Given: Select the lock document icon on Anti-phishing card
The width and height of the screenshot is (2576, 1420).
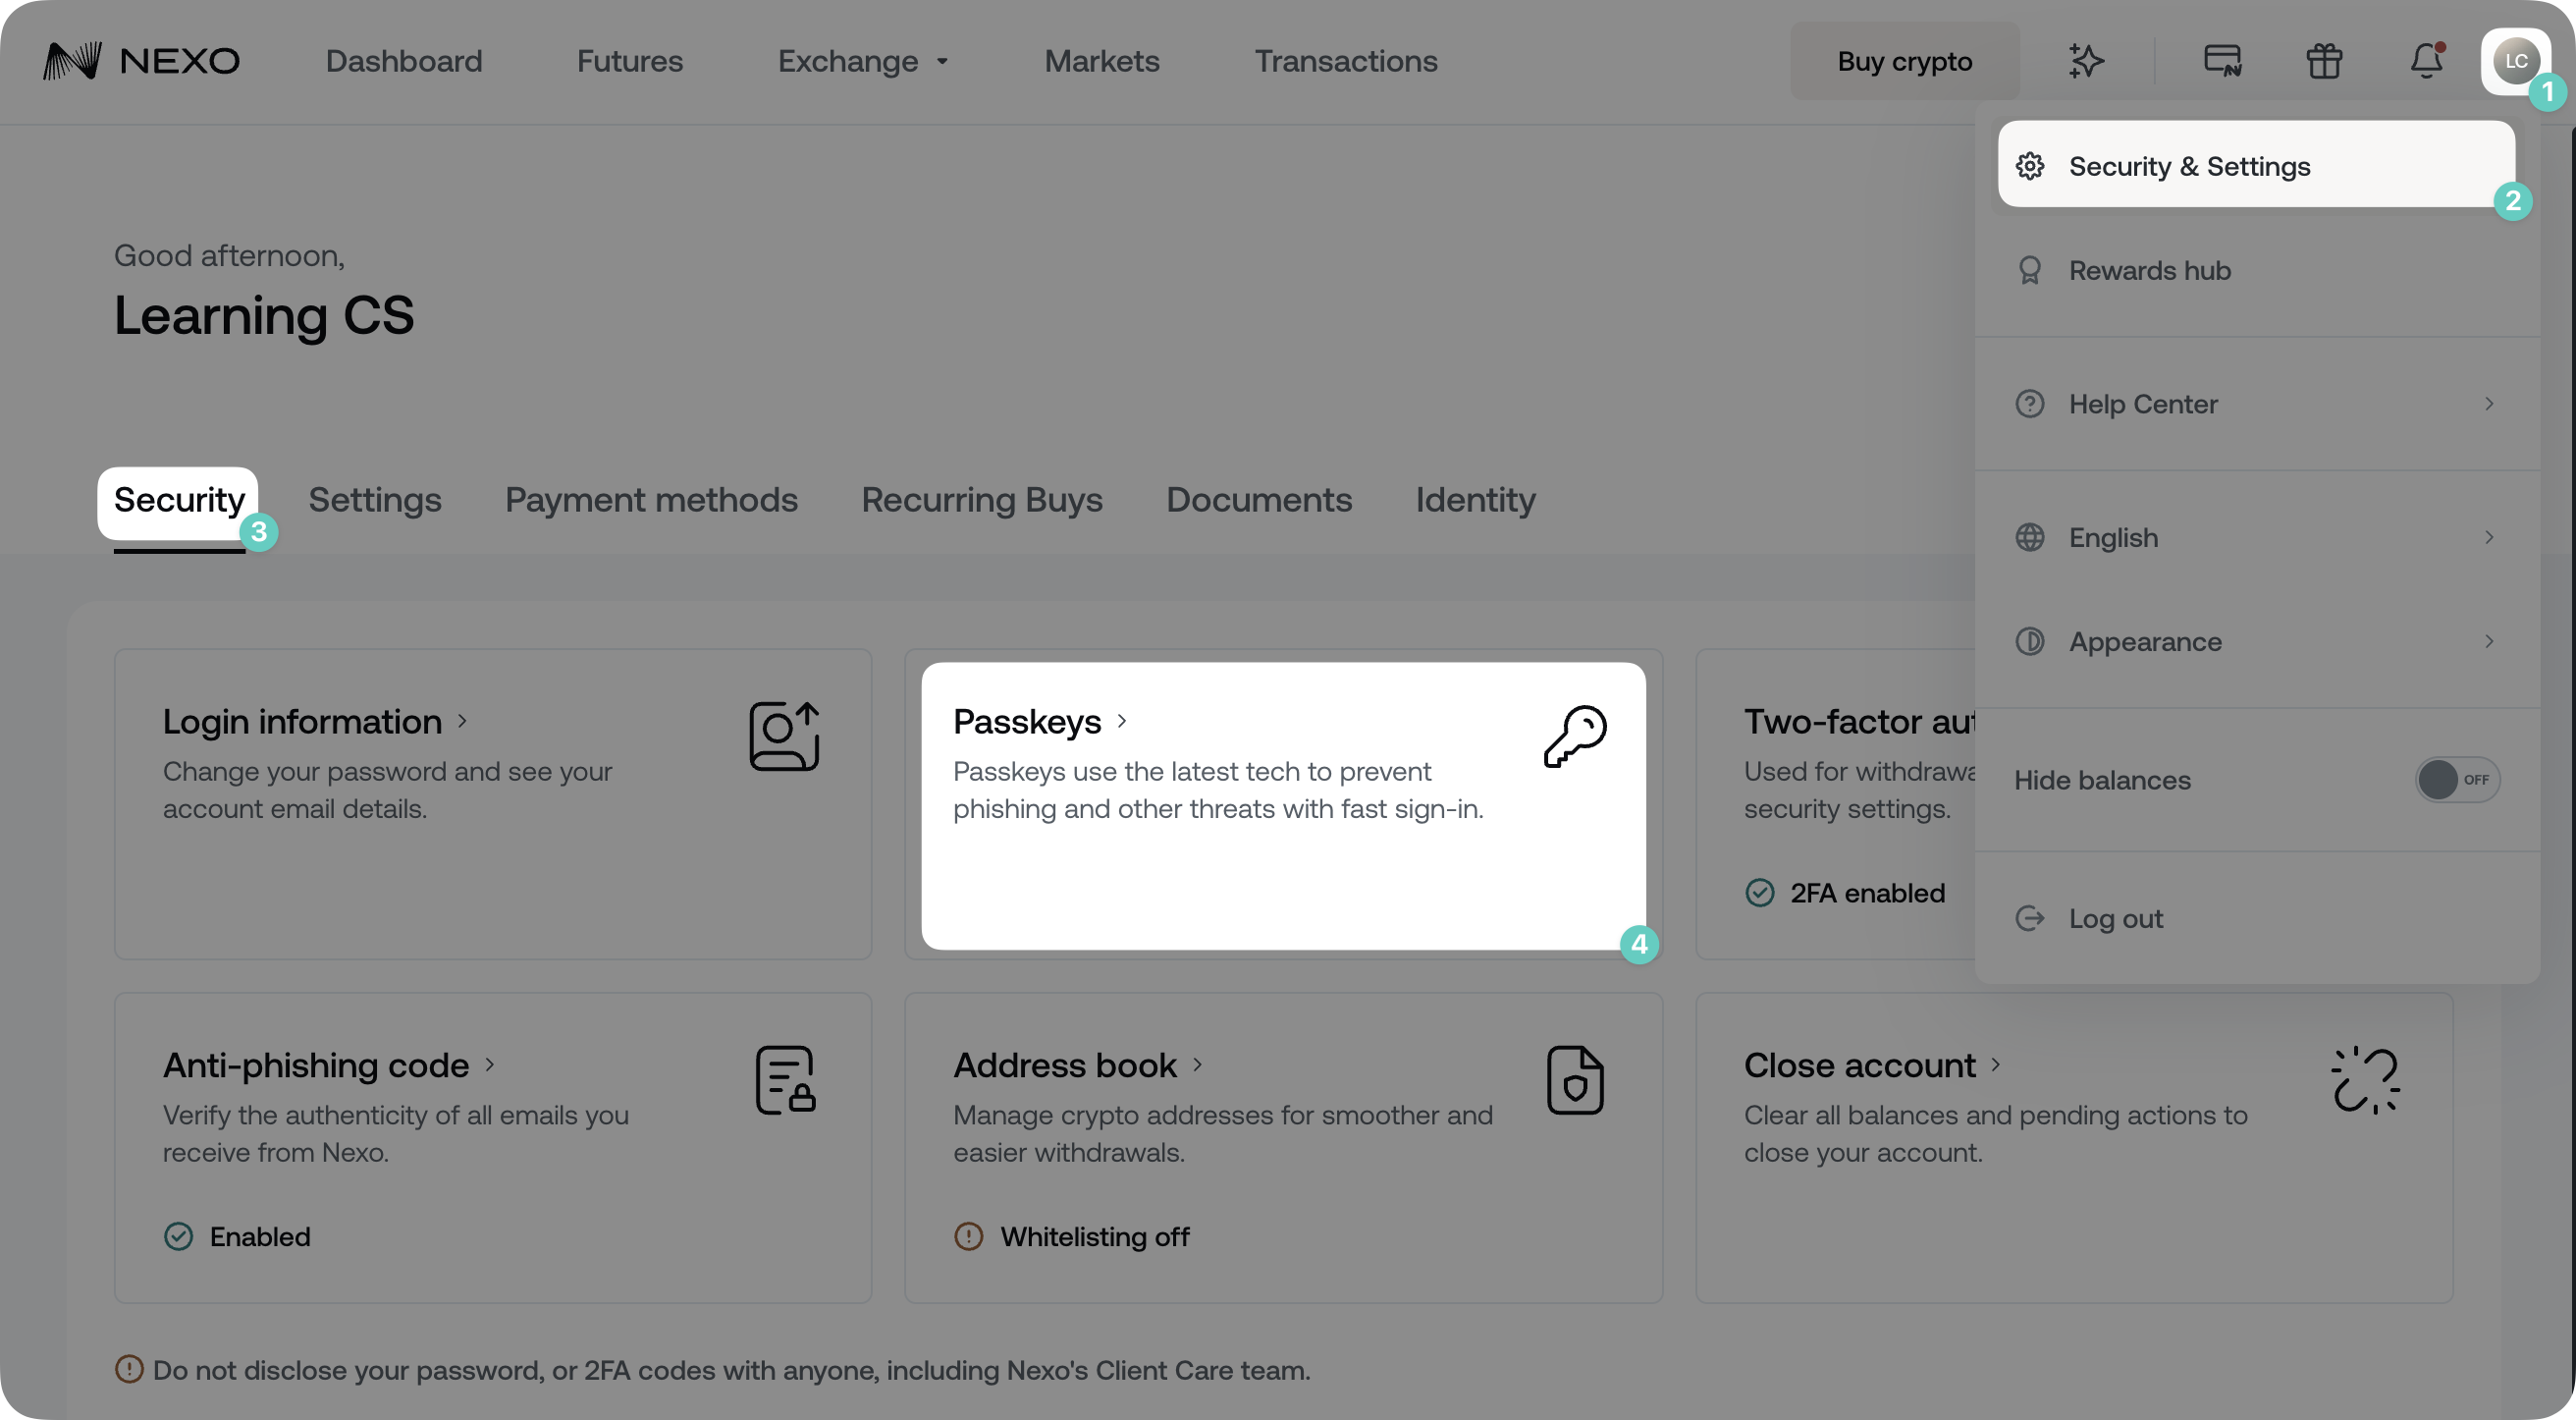Looking at the screenshot, I should pyautogui.click(x=785, y=1080).
